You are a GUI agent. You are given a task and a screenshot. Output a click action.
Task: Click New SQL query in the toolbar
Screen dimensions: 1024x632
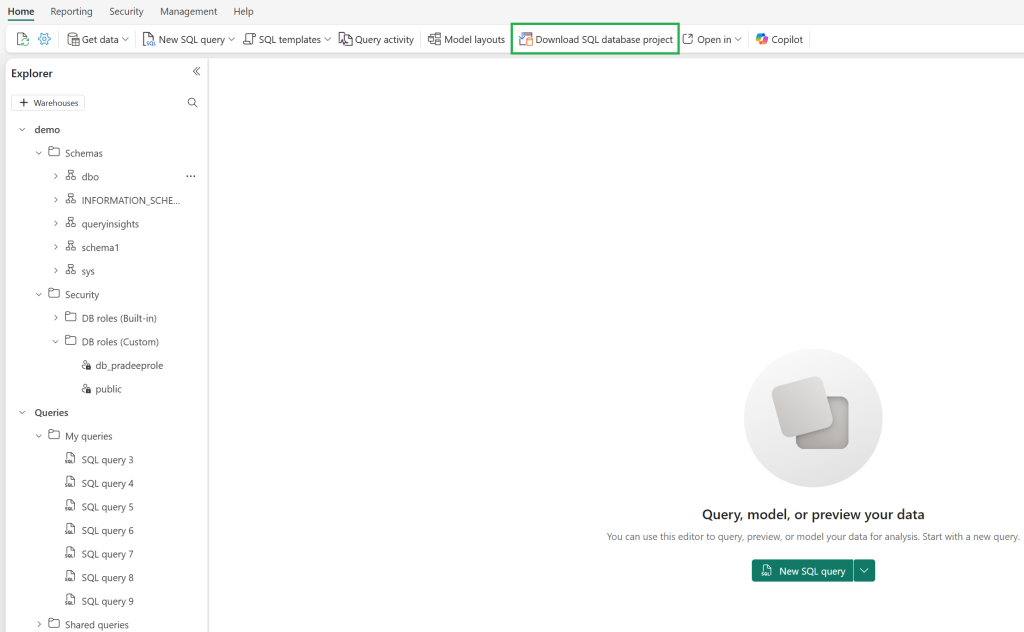pyautogui.click(x=184, y=39)
